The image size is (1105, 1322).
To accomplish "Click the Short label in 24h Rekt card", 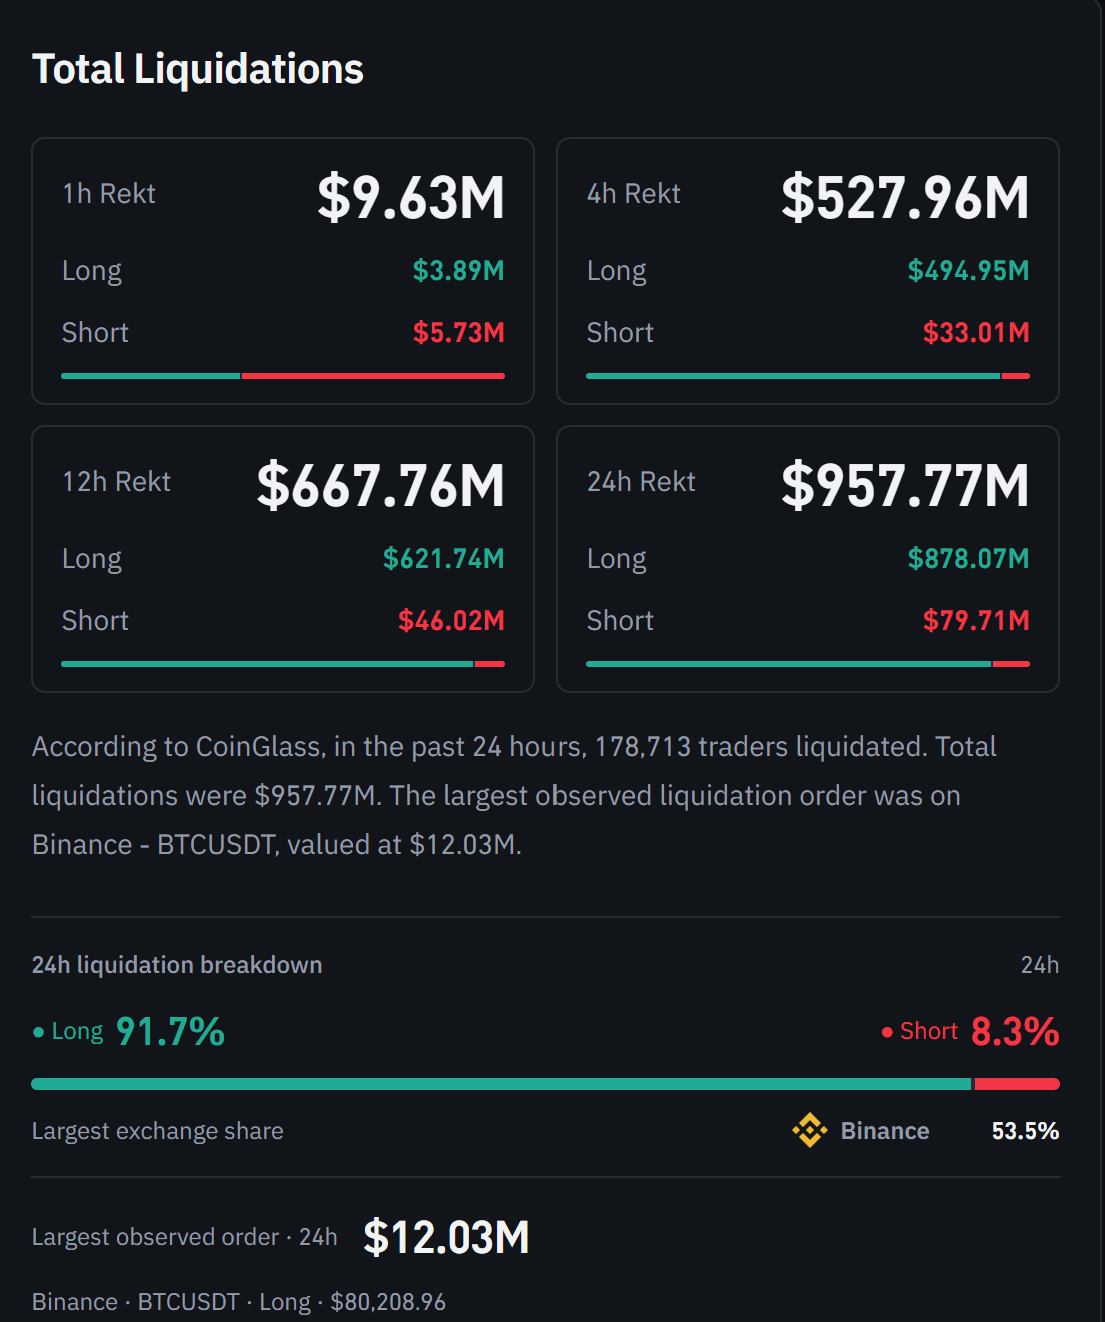I will [x=621, y=621].
